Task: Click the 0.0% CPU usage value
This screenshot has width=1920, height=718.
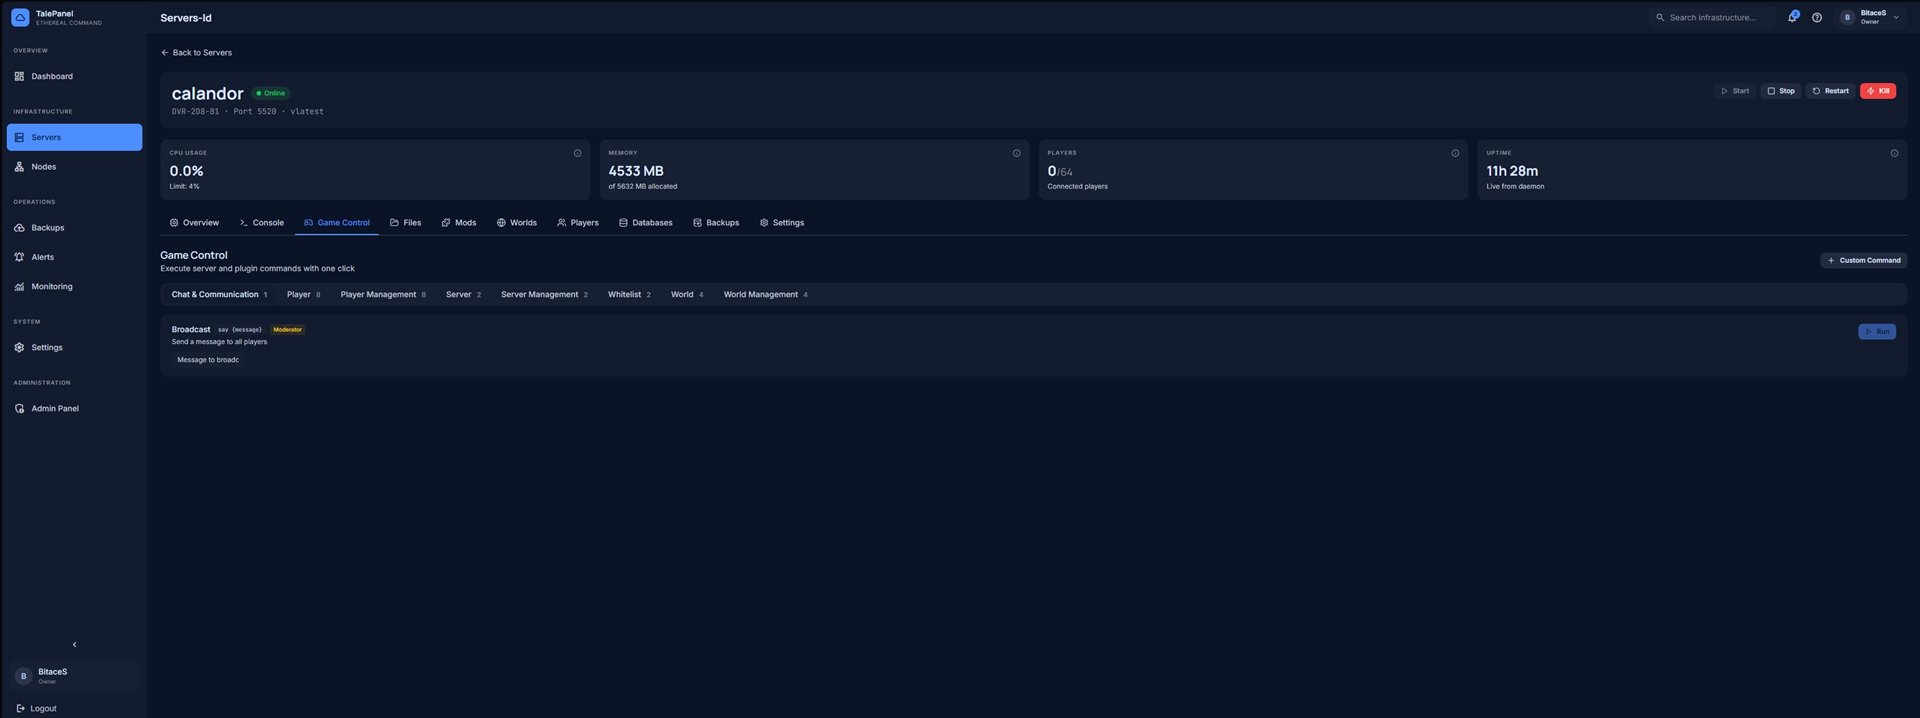Action: click(x=187, y=171)
